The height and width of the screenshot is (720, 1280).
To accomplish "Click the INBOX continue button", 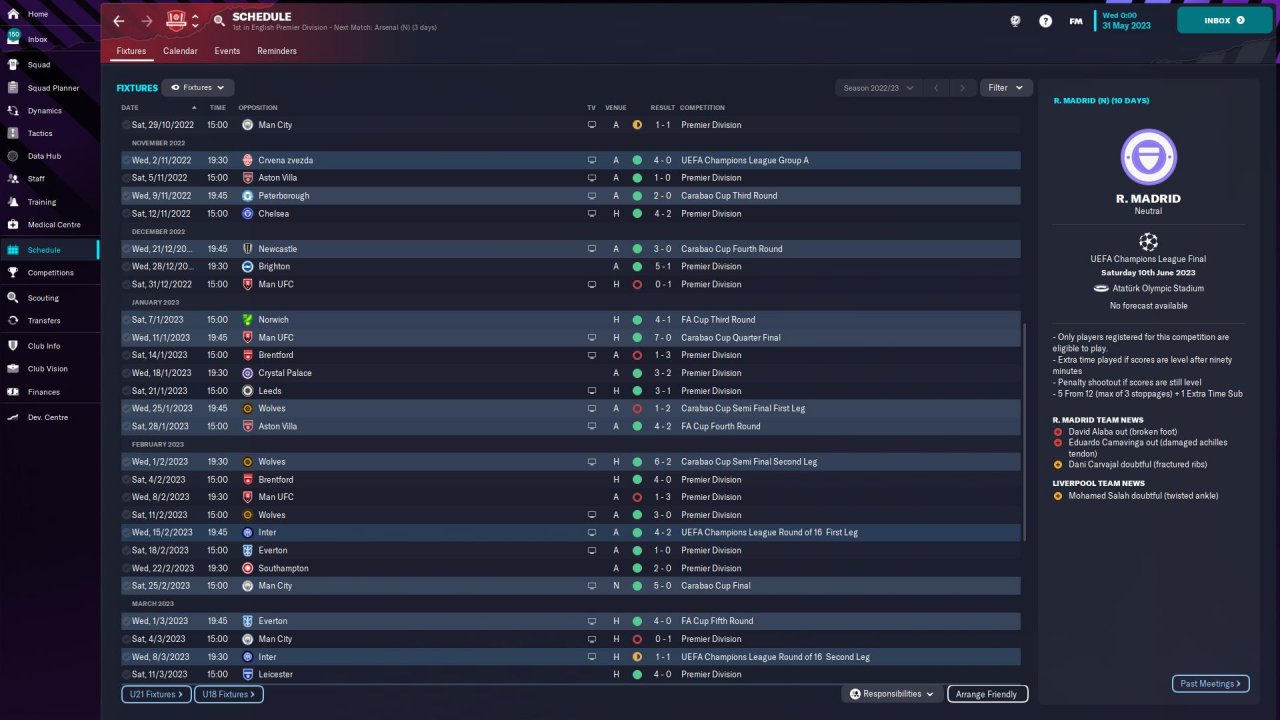I will pos(1225,20).
